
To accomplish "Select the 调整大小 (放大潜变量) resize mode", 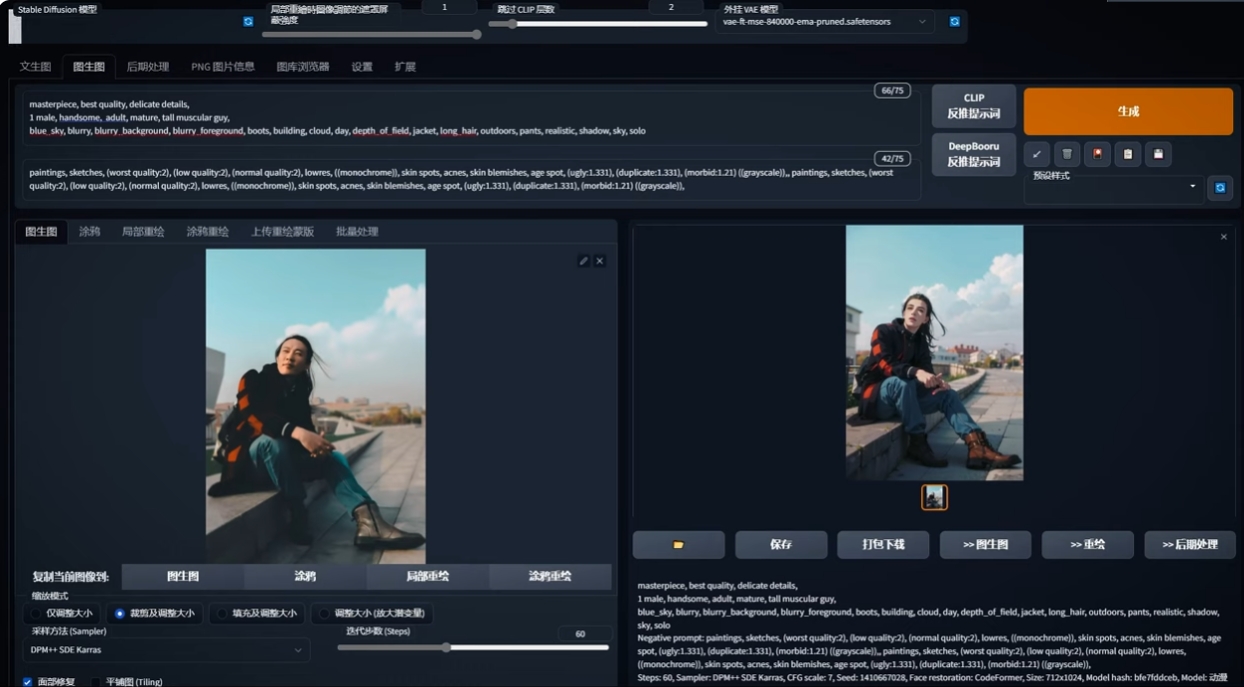I will (371, 613).
